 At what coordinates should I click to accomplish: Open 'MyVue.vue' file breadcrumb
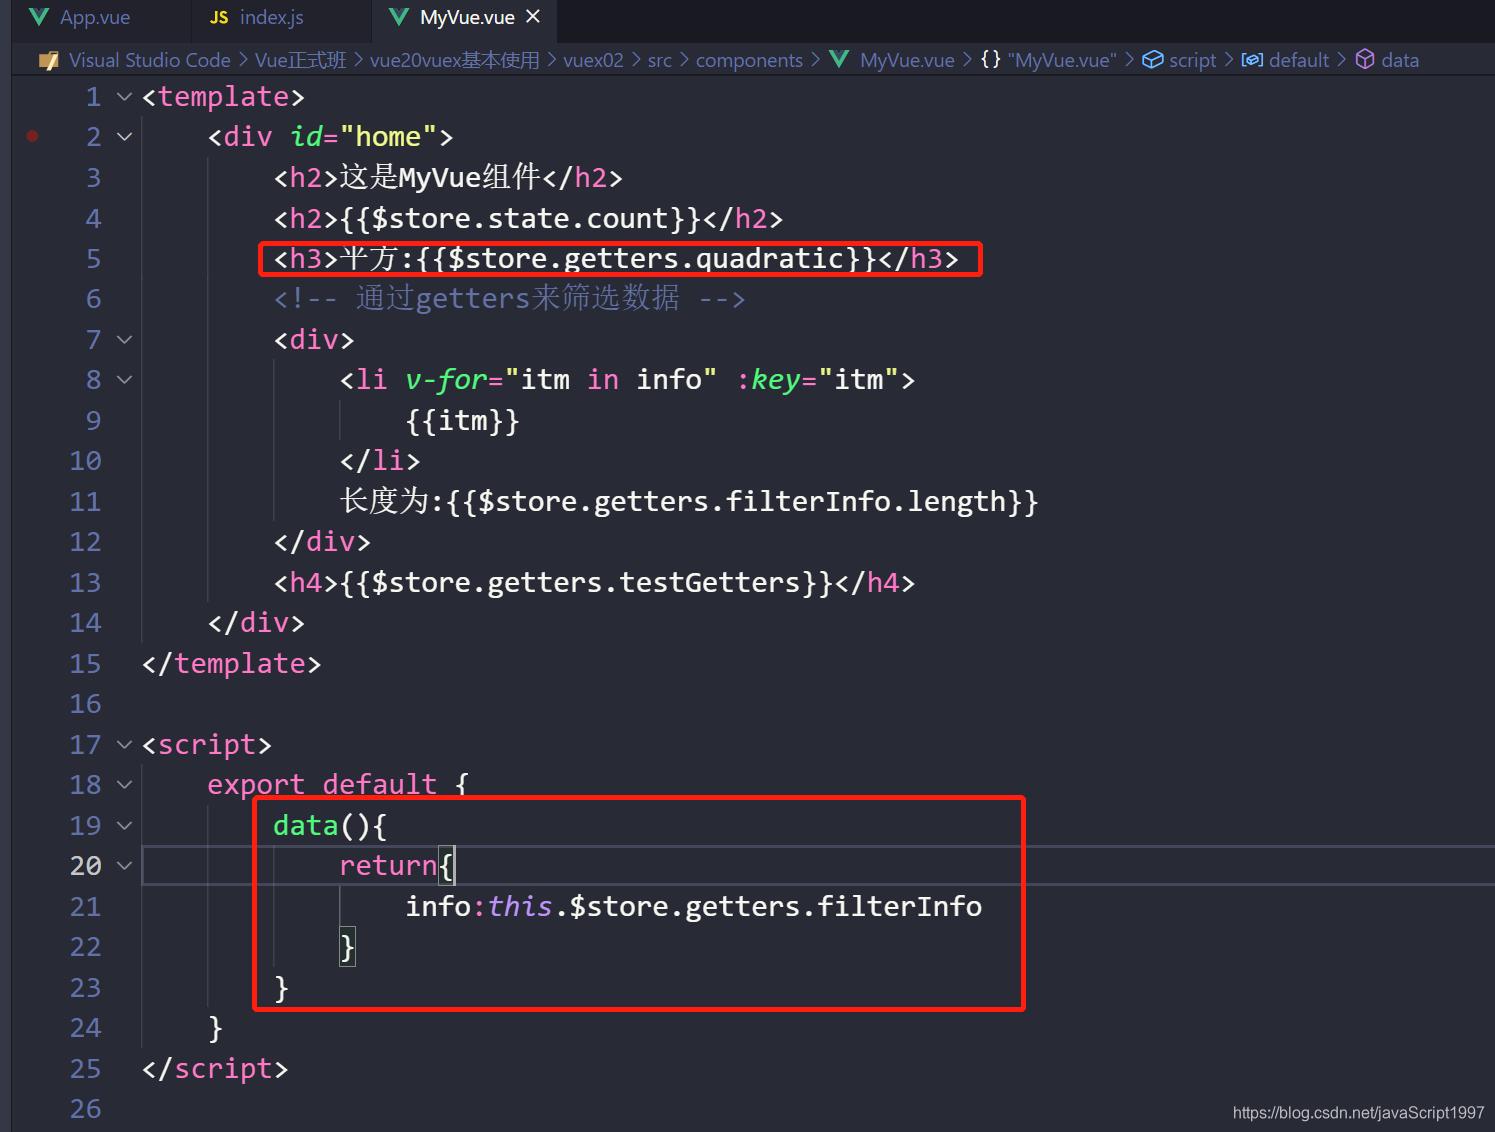[x=907, y=60]
